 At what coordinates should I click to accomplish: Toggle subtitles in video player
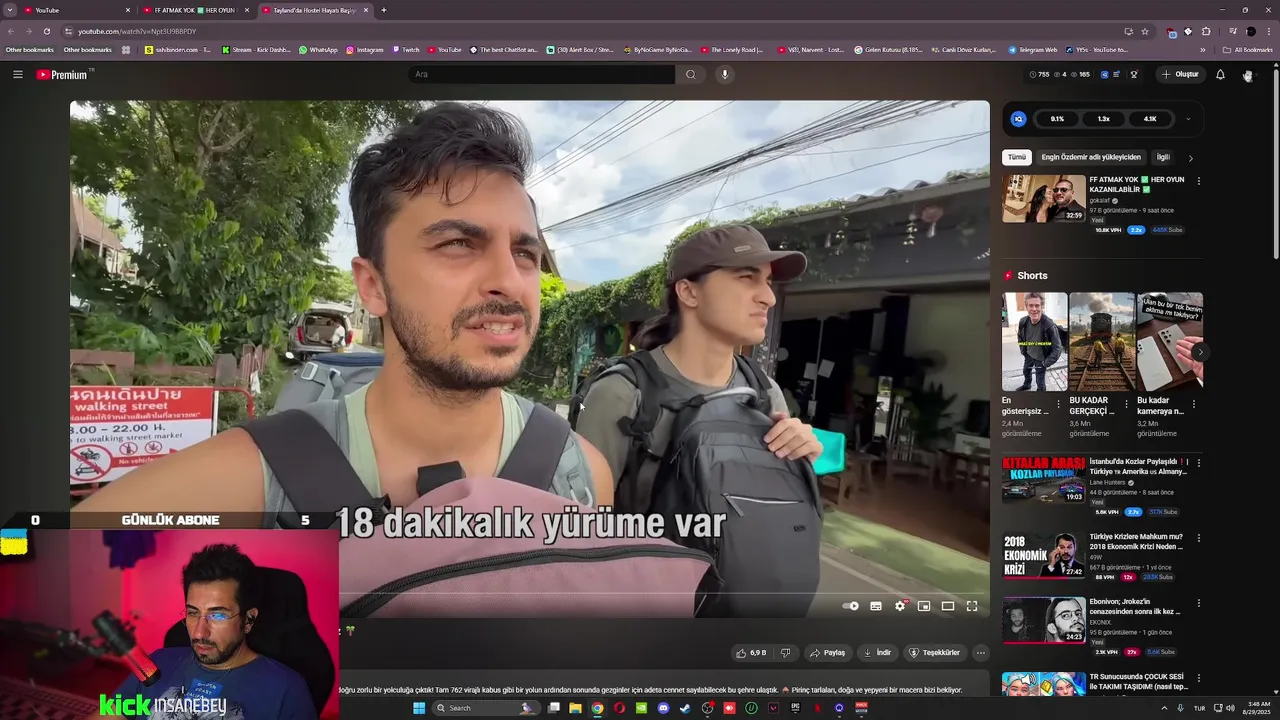(876, 606)
